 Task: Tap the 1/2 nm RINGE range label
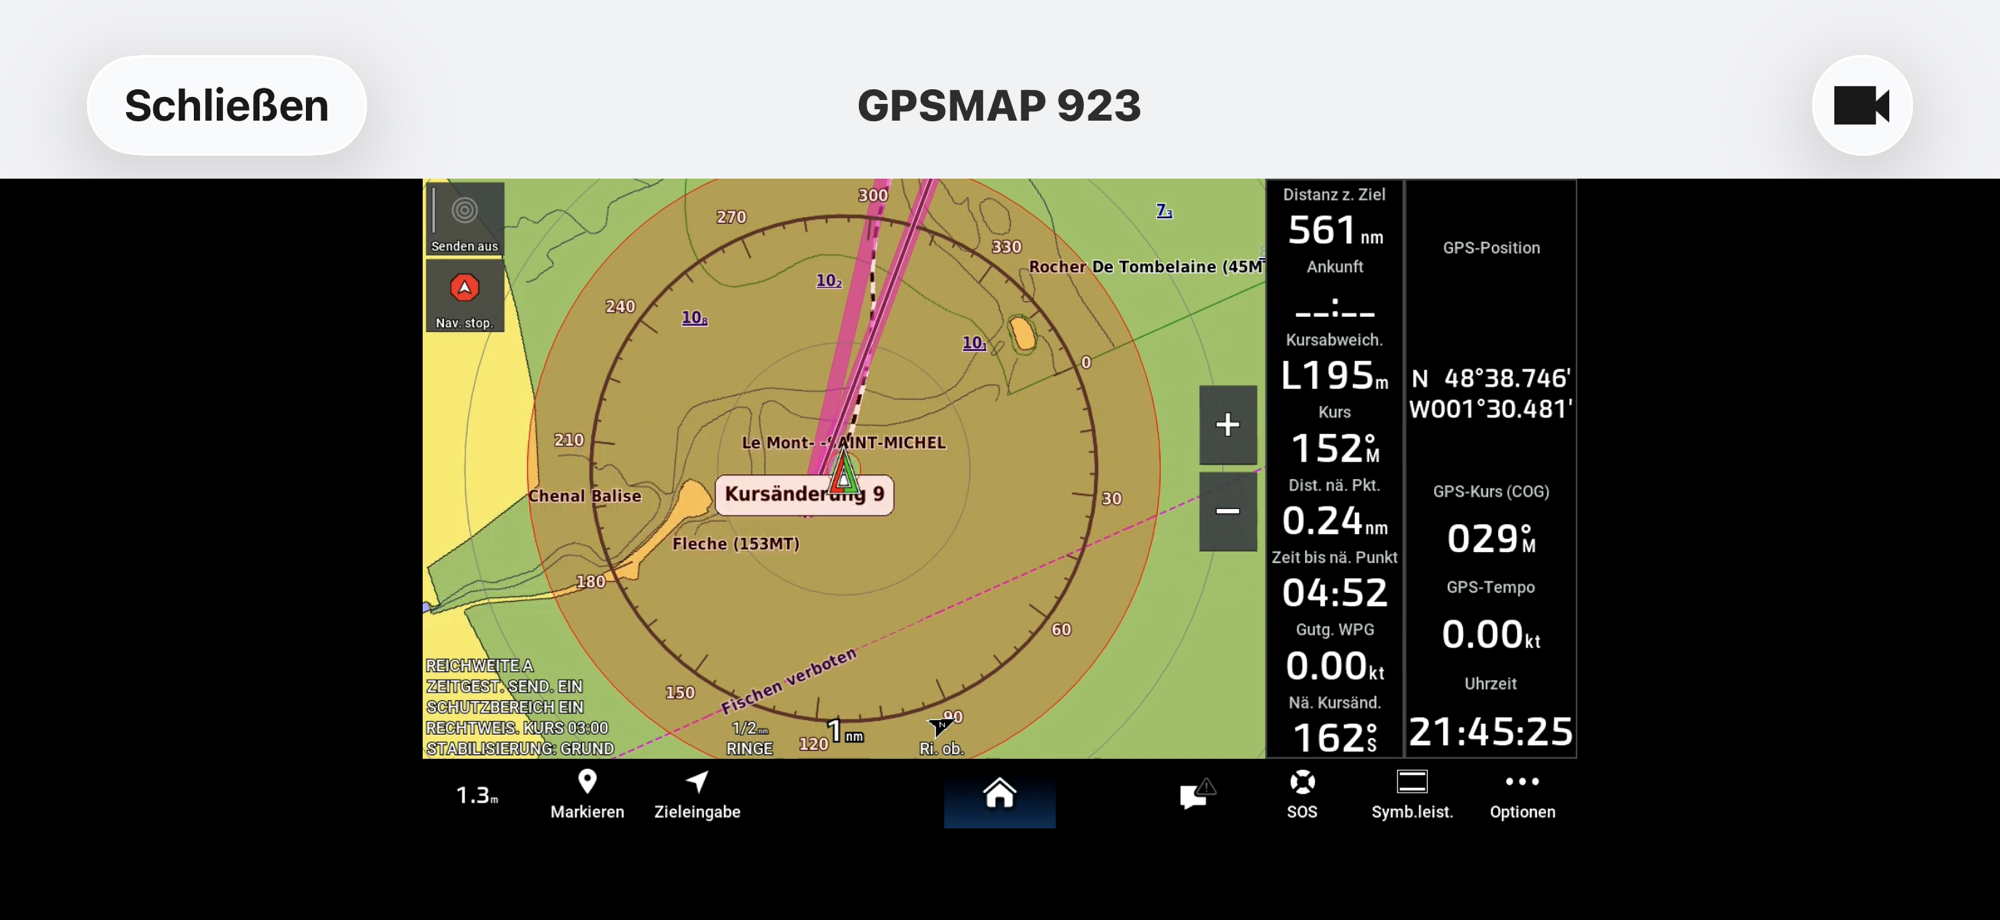point(750,738)
